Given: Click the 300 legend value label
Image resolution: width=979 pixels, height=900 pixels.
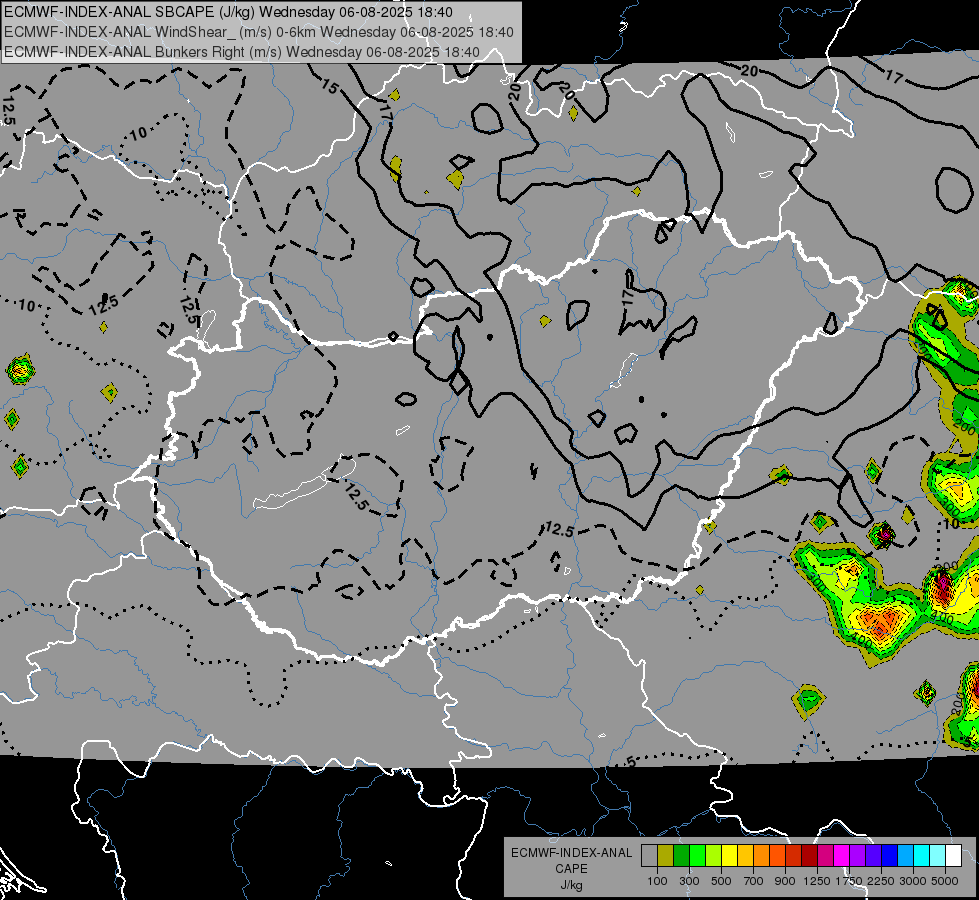Looking at the screenshot, I should (x=689, y=881).
